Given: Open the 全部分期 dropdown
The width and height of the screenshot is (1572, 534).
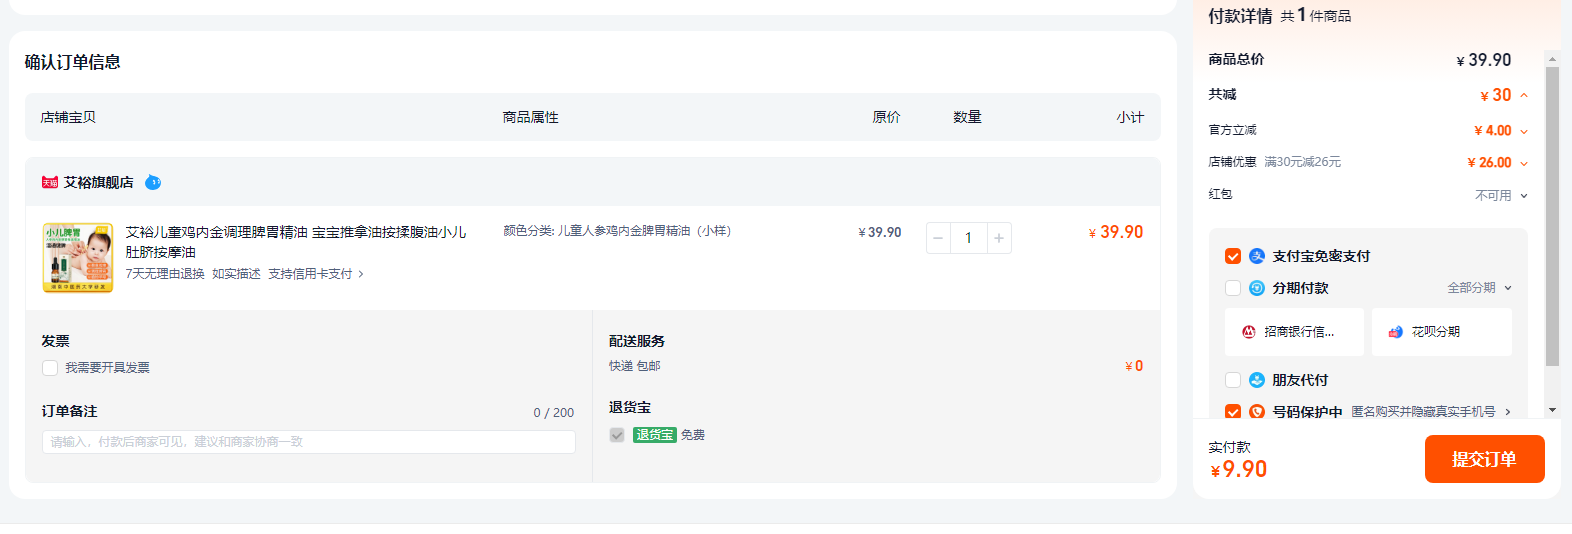Looking at the screenshot, I should pyautogui.click(x=1480, y=288).
